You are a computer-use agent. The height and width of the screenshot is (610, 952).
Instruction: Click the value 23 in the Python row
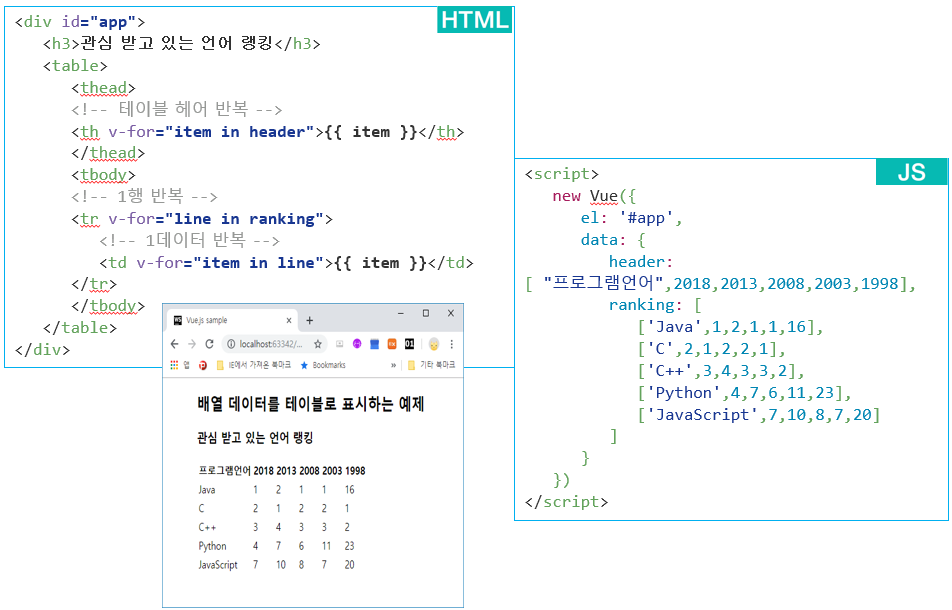click(x=350, y=546)
